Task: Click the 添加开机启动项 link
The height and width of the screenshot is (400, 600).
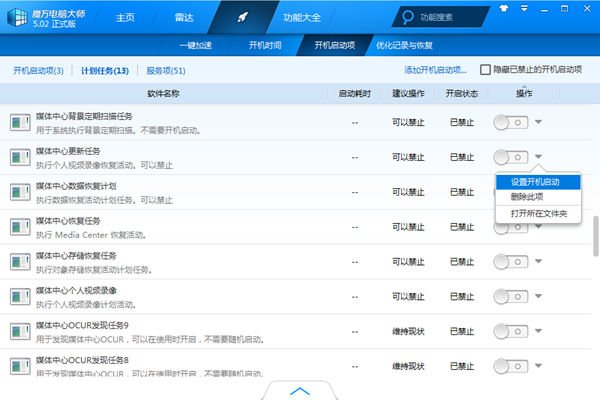Action: click(435, 71)
